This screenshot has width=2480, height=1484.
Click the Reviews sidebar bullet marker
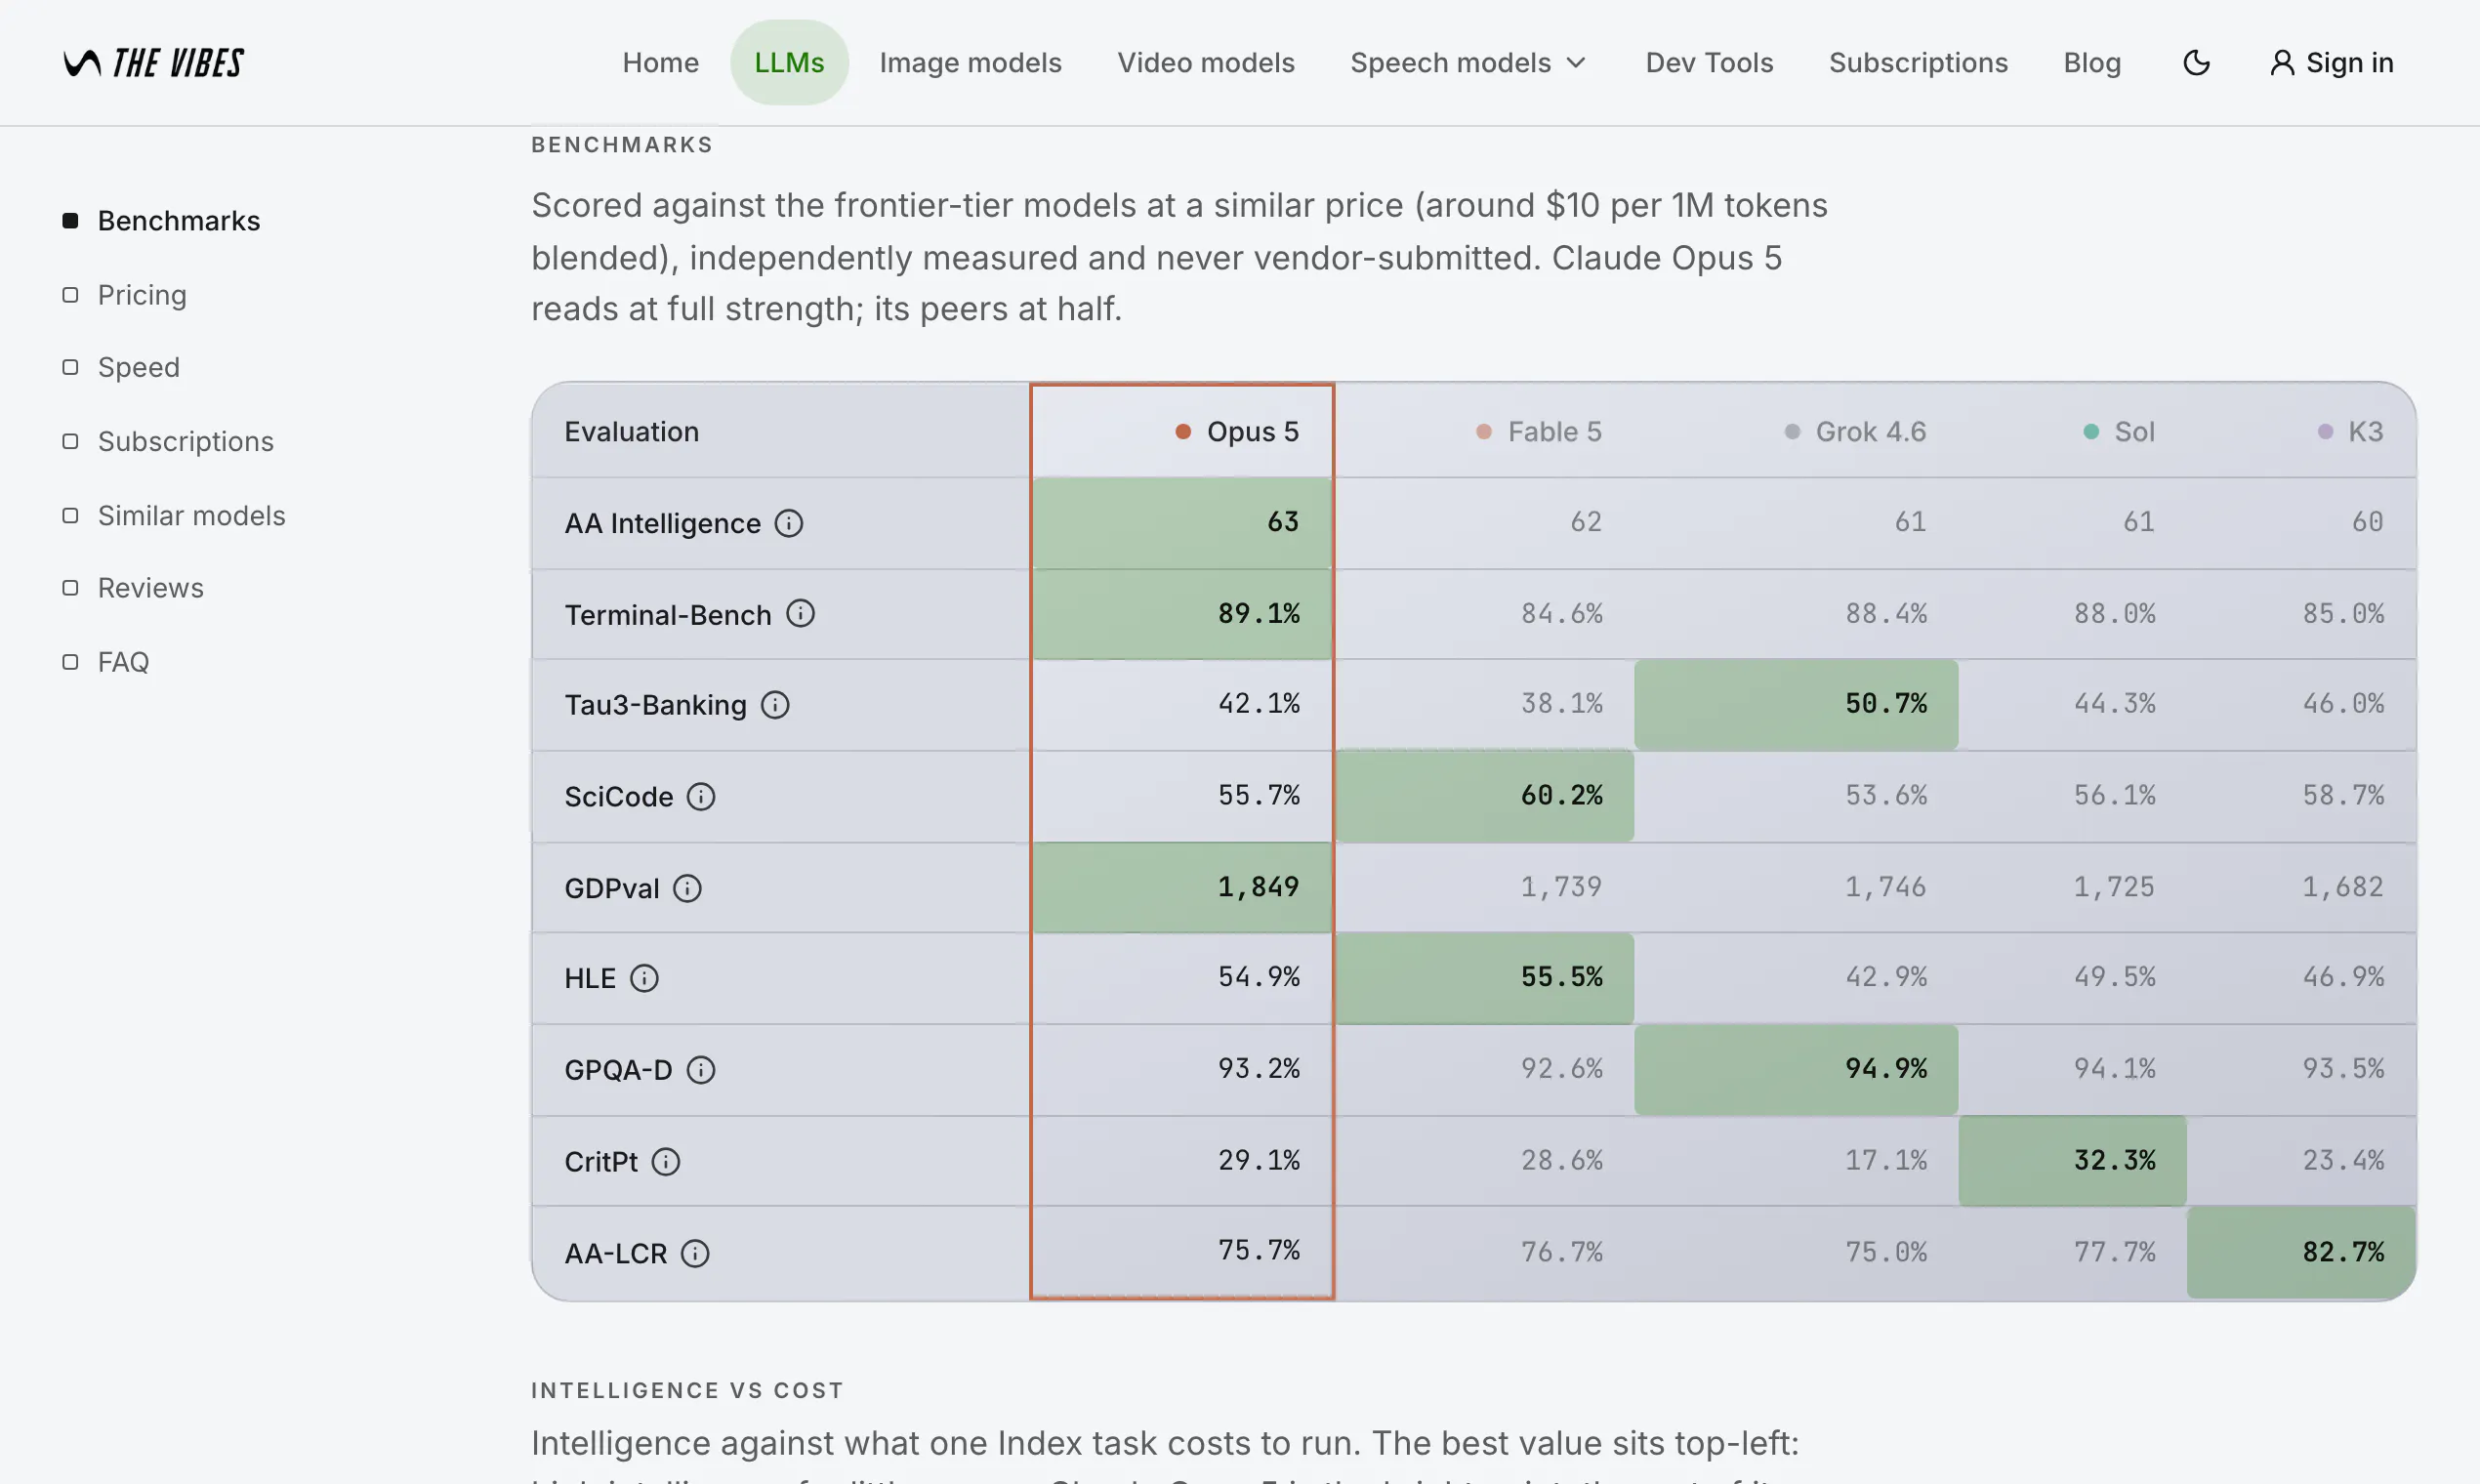(x=70, y=588)
